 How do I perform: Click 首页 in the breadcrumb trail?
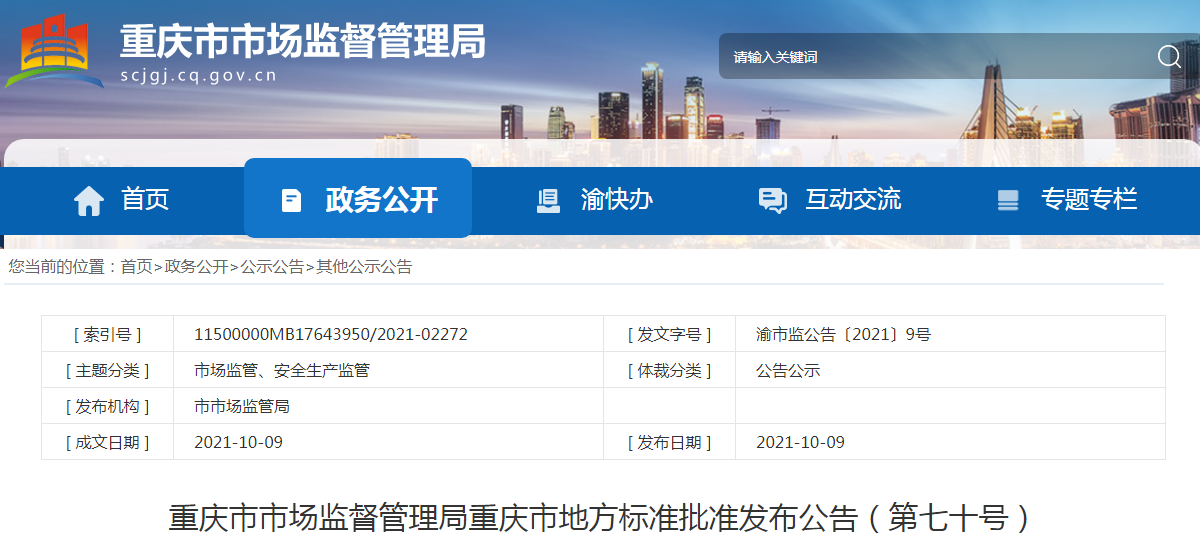137,267
